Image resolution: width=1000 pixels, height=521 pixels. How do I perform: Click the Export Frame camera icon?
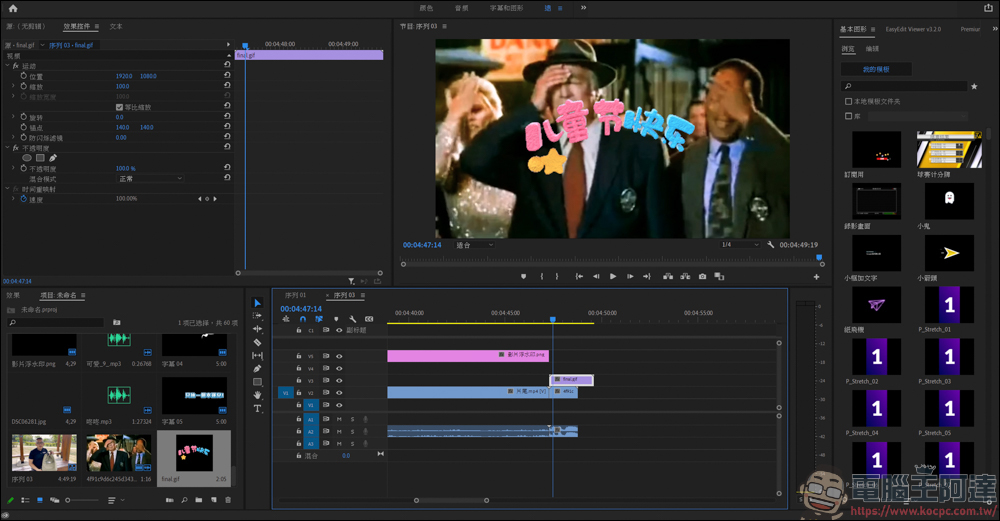pyautogui.click(x=703, y=277)
